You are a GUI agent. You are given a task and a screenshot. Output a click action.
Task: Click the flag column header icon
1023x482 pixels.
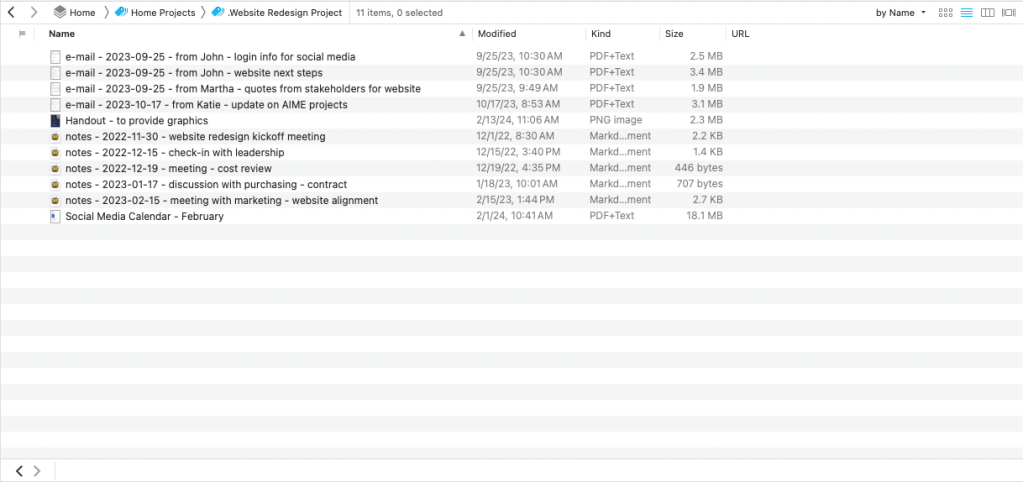(22, 34)
